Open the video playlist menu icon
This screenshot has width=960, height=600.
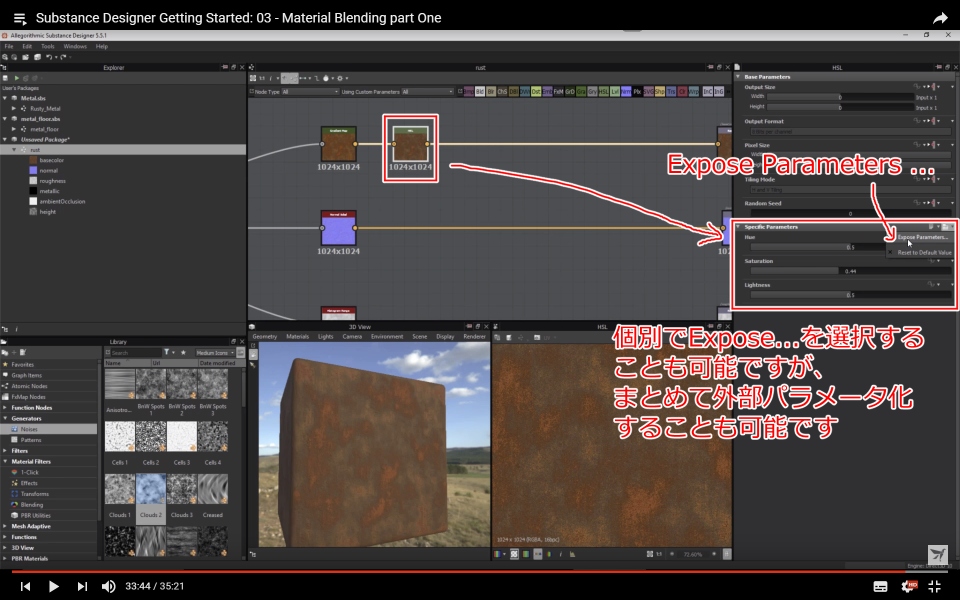tap(20, 18)
